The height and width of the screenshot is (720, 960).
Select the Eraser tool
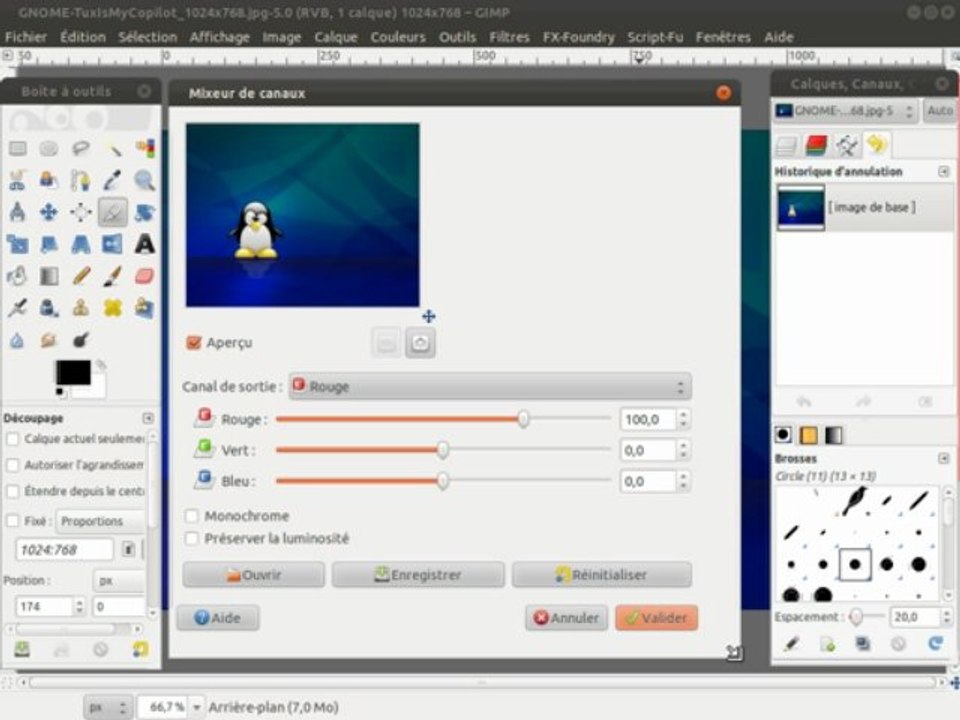point(144,276)
